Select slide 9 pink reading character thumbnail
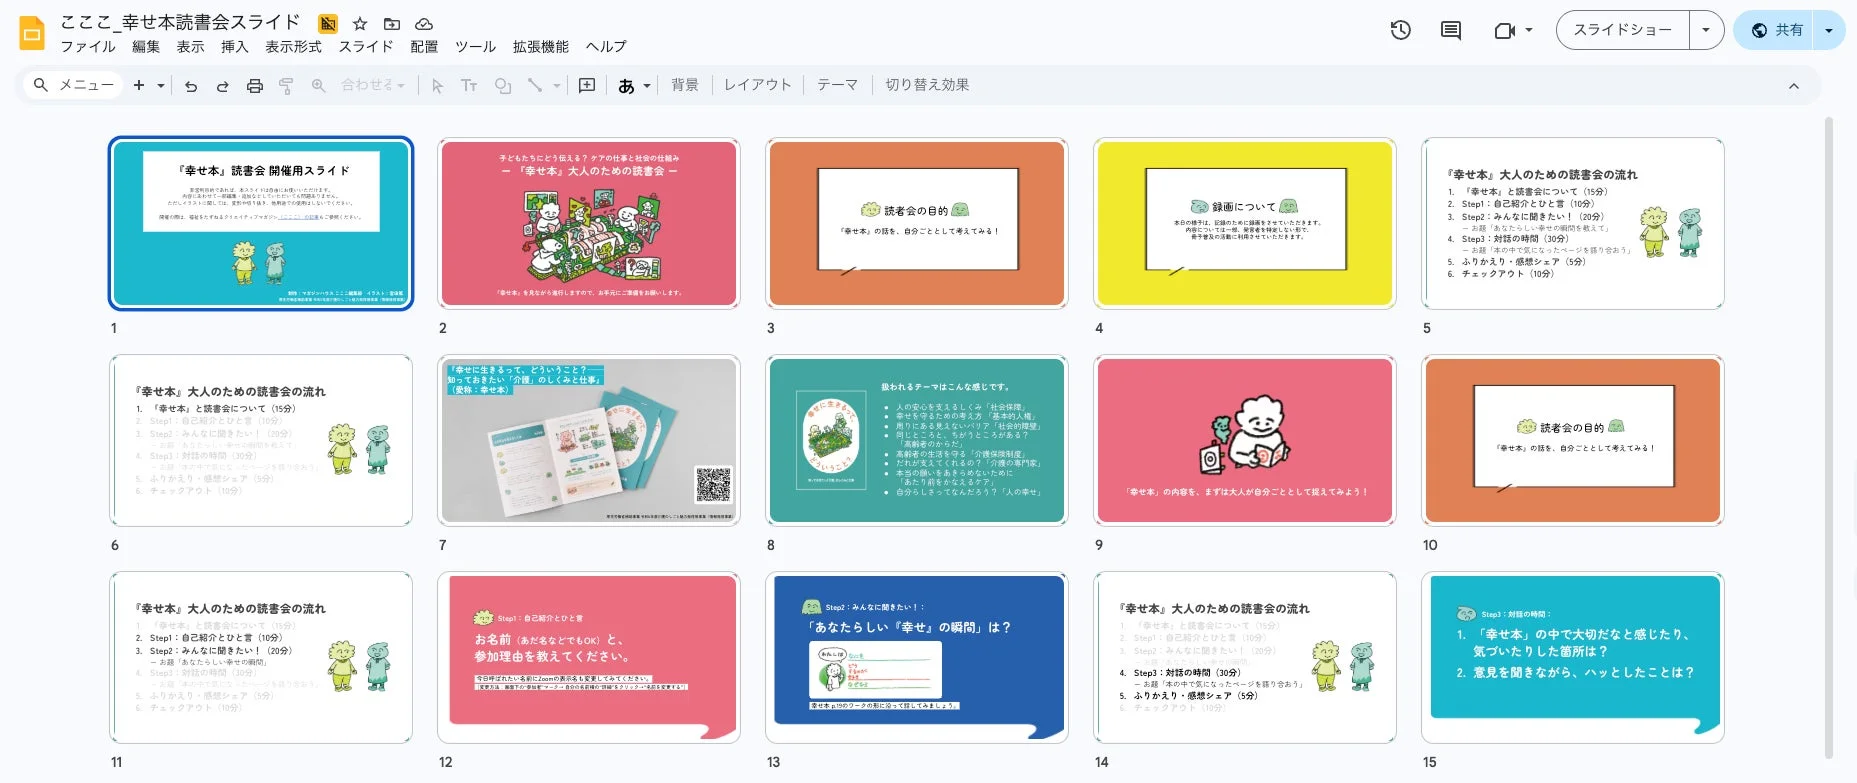 1245,440
